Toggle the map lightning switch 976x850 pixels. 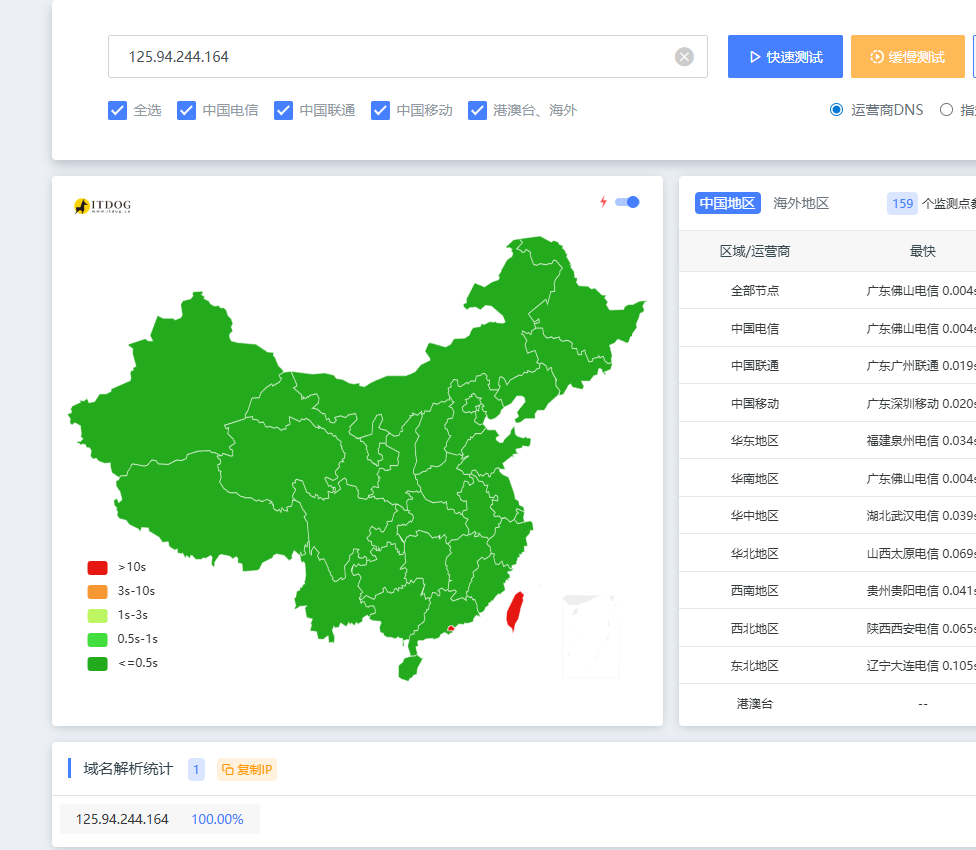click(627, 202)
